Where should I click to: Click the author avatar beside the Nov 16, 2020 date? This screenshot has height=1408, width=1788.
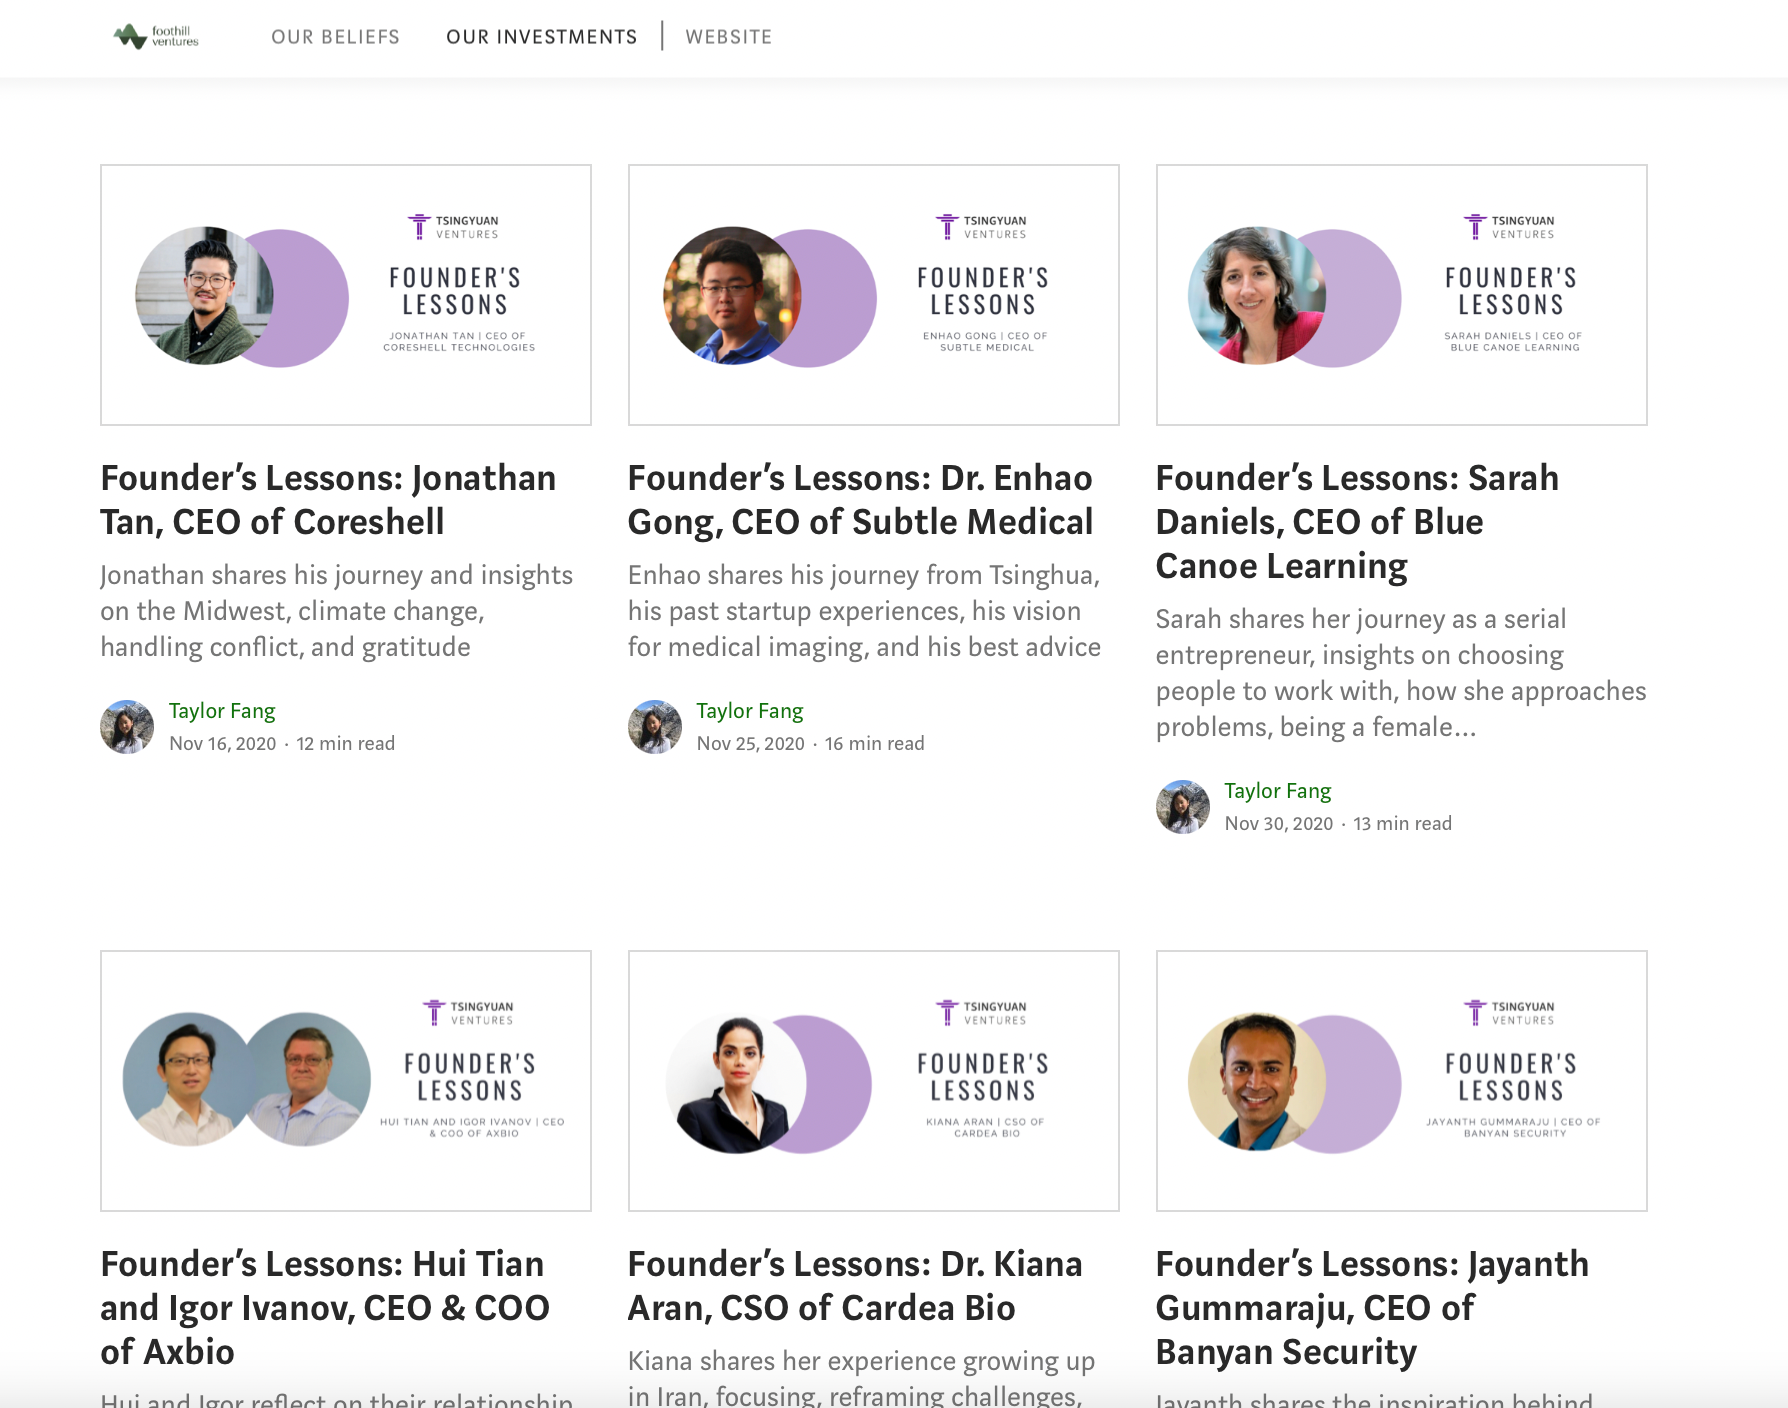tap(127, 727)
